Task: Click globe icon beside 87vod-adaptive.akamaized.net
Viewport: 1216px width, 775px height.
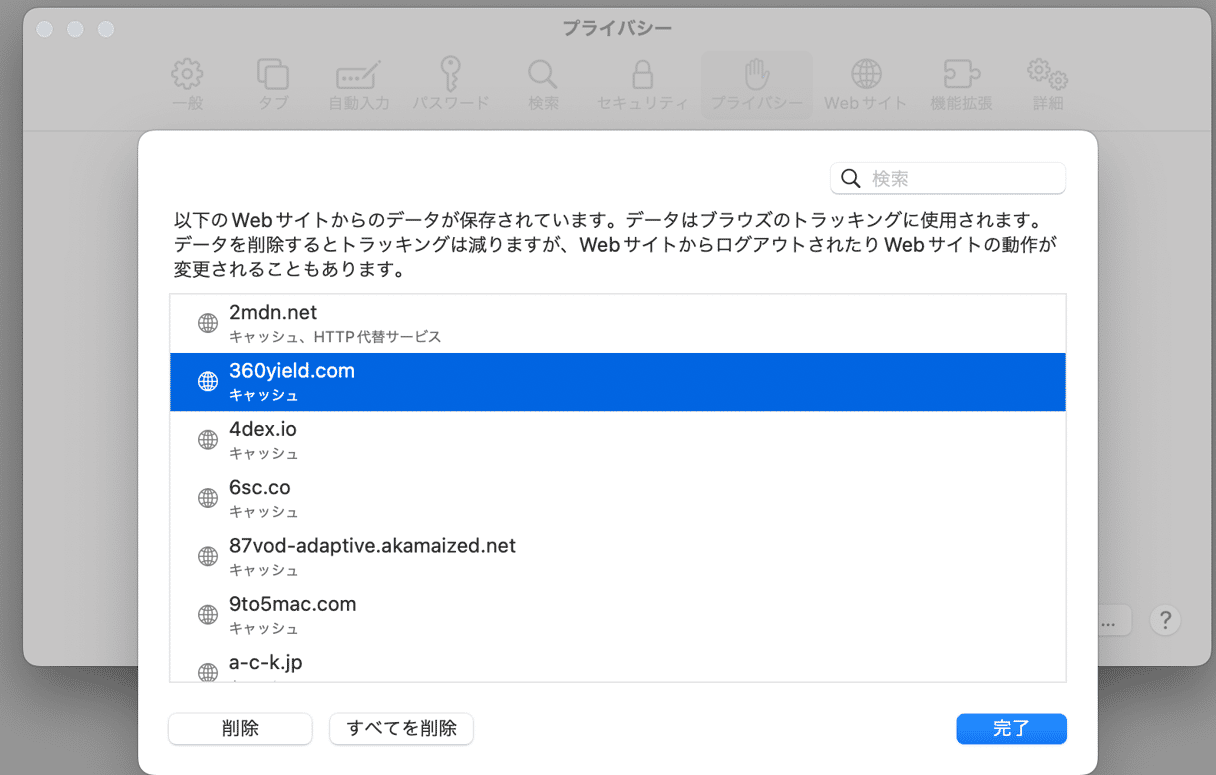Action: [208, 557]
